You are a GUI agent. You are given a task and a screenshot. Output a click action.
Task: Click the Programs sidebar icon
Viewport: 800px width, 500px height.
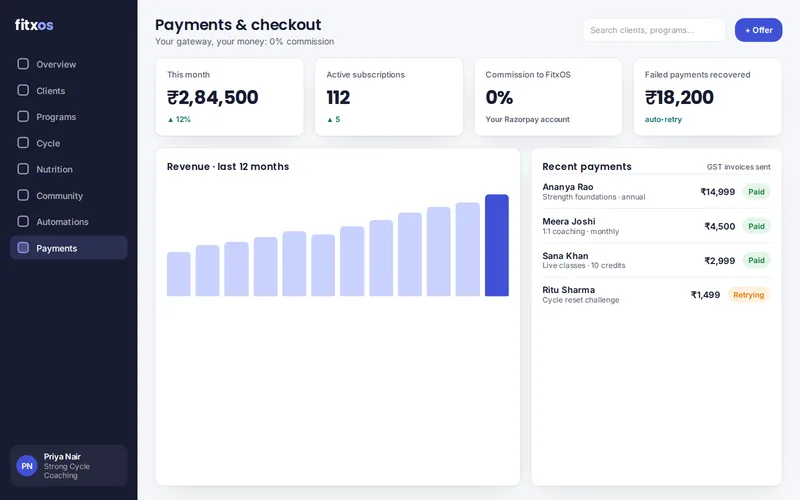23,116
